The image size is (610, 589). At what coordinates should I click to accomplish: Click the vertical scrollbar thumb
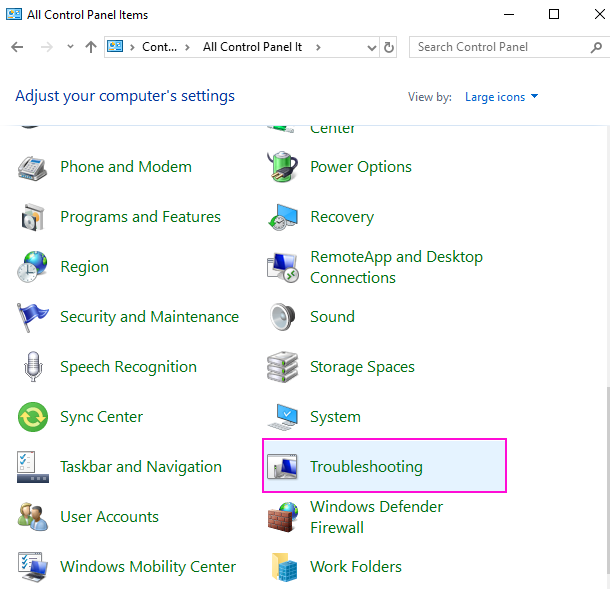click(x=608, y=479)
